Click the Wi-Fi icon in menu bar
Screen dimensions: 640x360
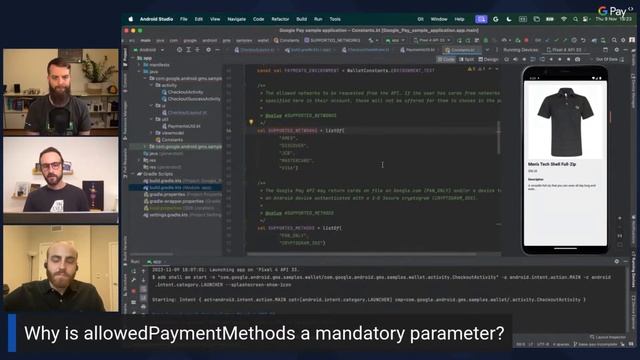click(x=564, y=19)
